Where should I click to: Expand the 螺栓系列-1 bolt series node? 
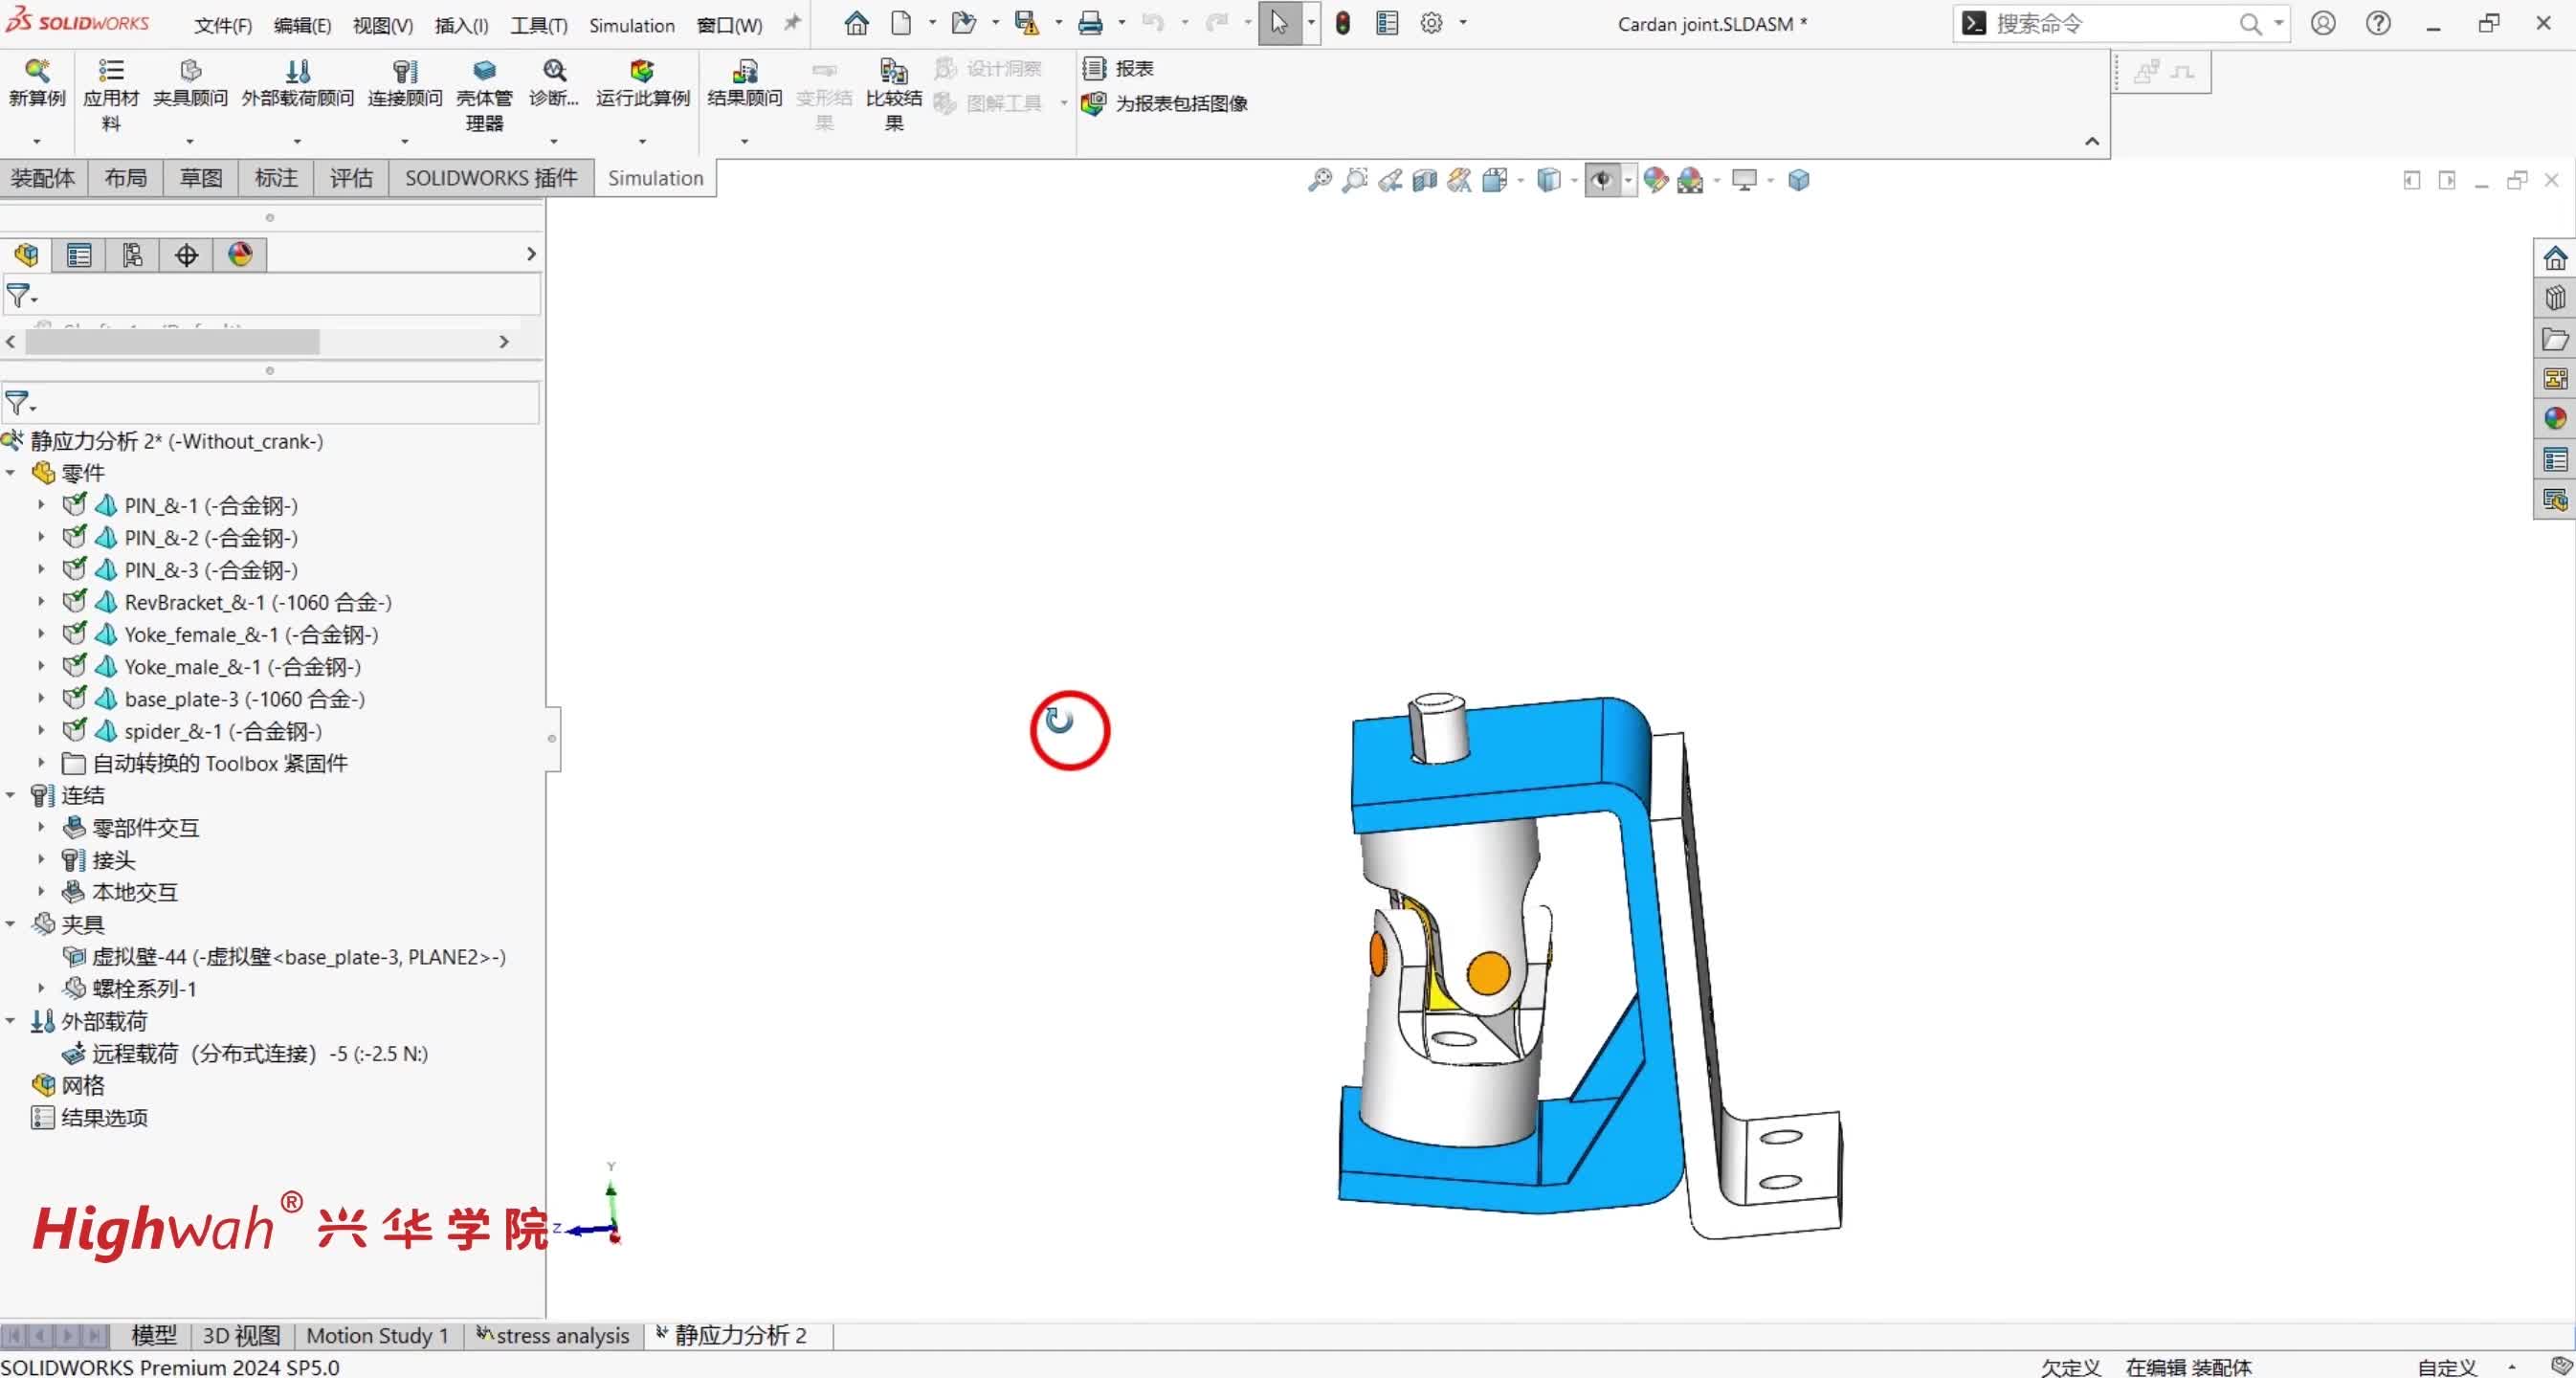coord(41,989)
